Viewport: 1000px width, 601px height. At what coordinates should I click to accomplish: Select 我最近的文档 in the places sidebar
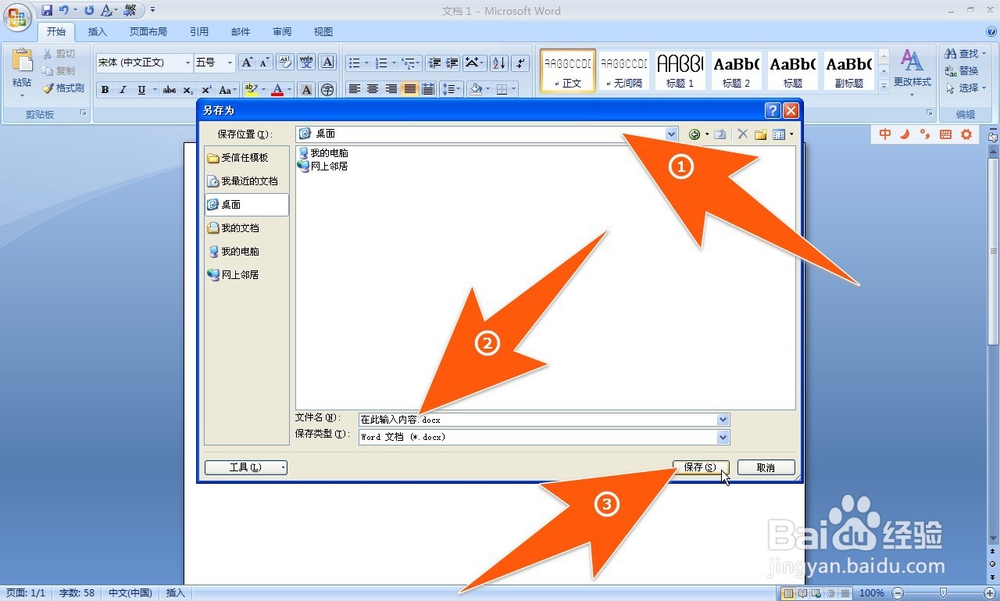(x=247, y=181)
